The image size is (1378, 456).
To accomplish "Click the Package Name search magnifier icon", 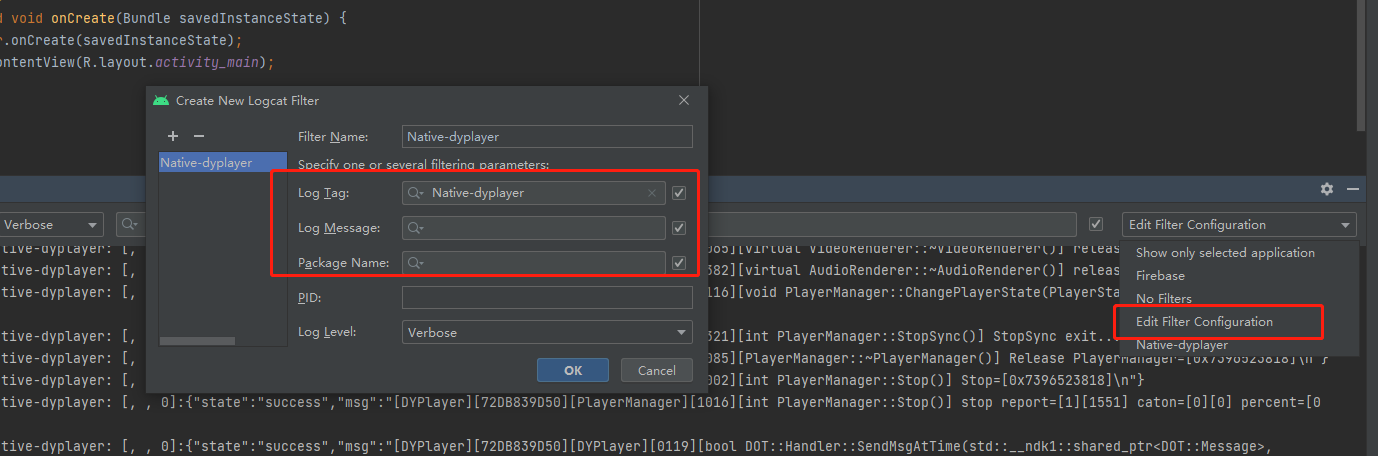I will point(416,264).
